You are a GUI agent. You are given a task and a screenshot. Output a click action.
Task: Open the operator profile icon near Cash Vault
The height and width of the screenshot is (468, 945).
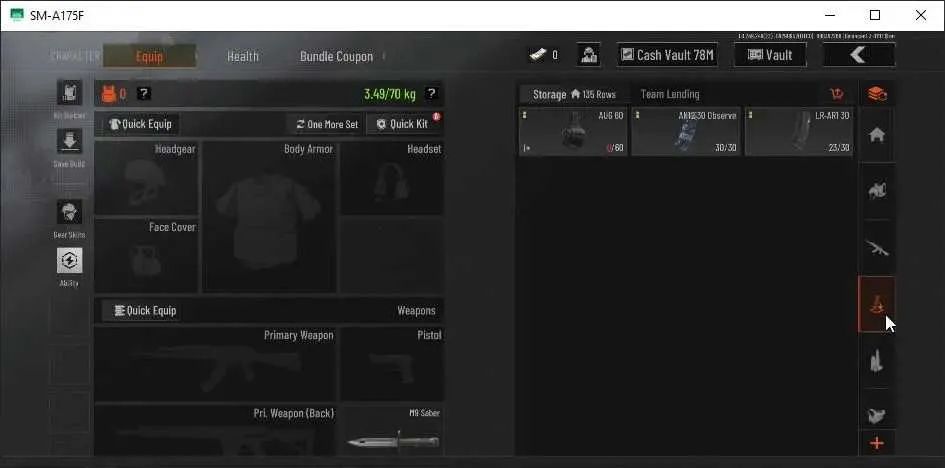click(589, 55)
